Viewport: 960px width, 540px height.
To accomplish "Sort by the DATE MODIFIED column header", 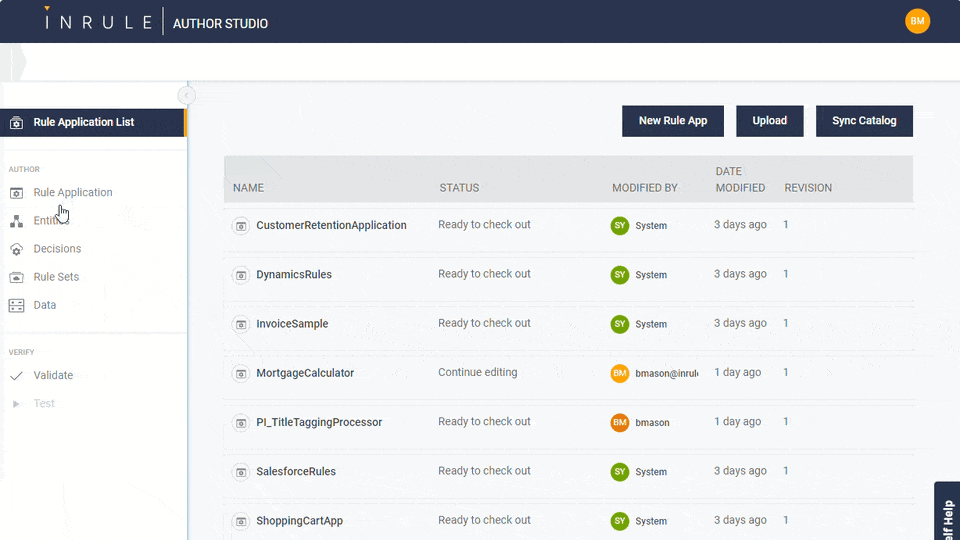I will pyautogui.click(x=740, y=179).
